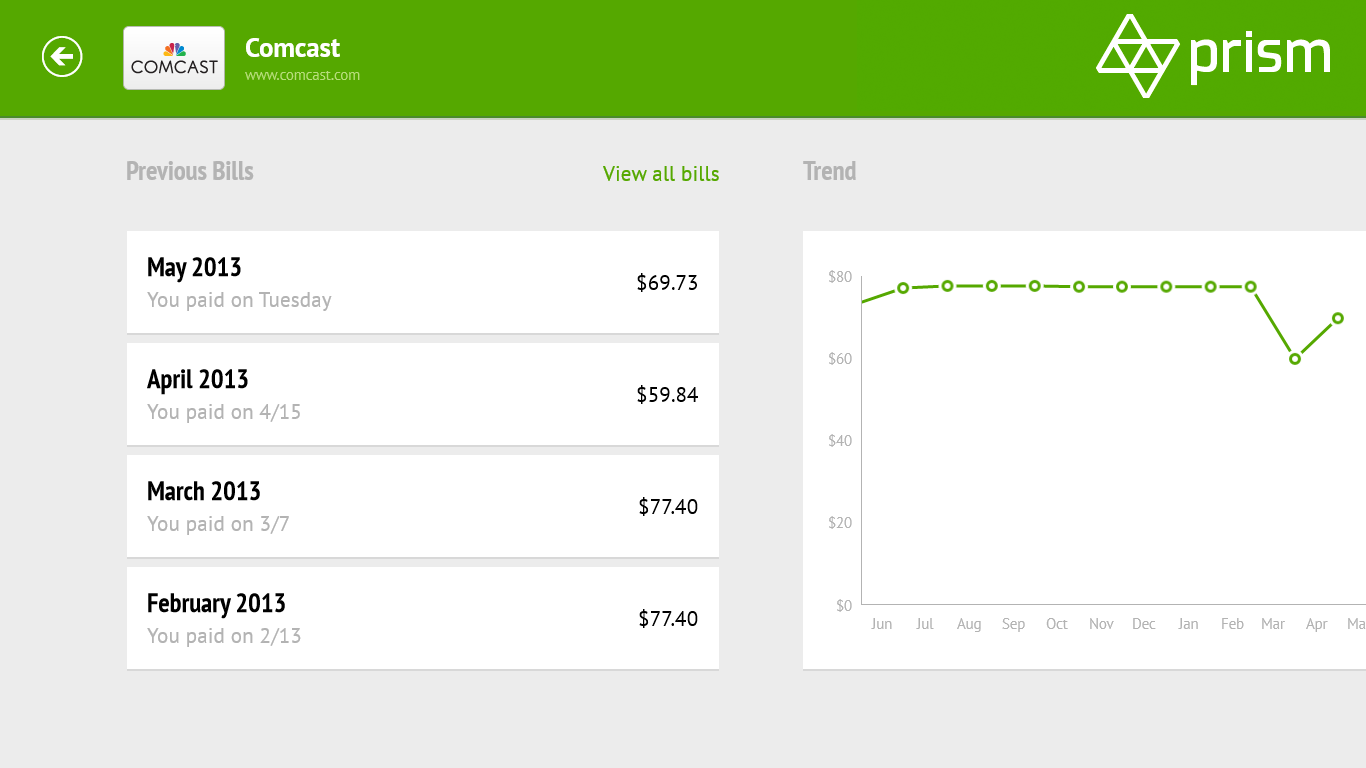Select the April 2013 bill entry

(422, 394)
